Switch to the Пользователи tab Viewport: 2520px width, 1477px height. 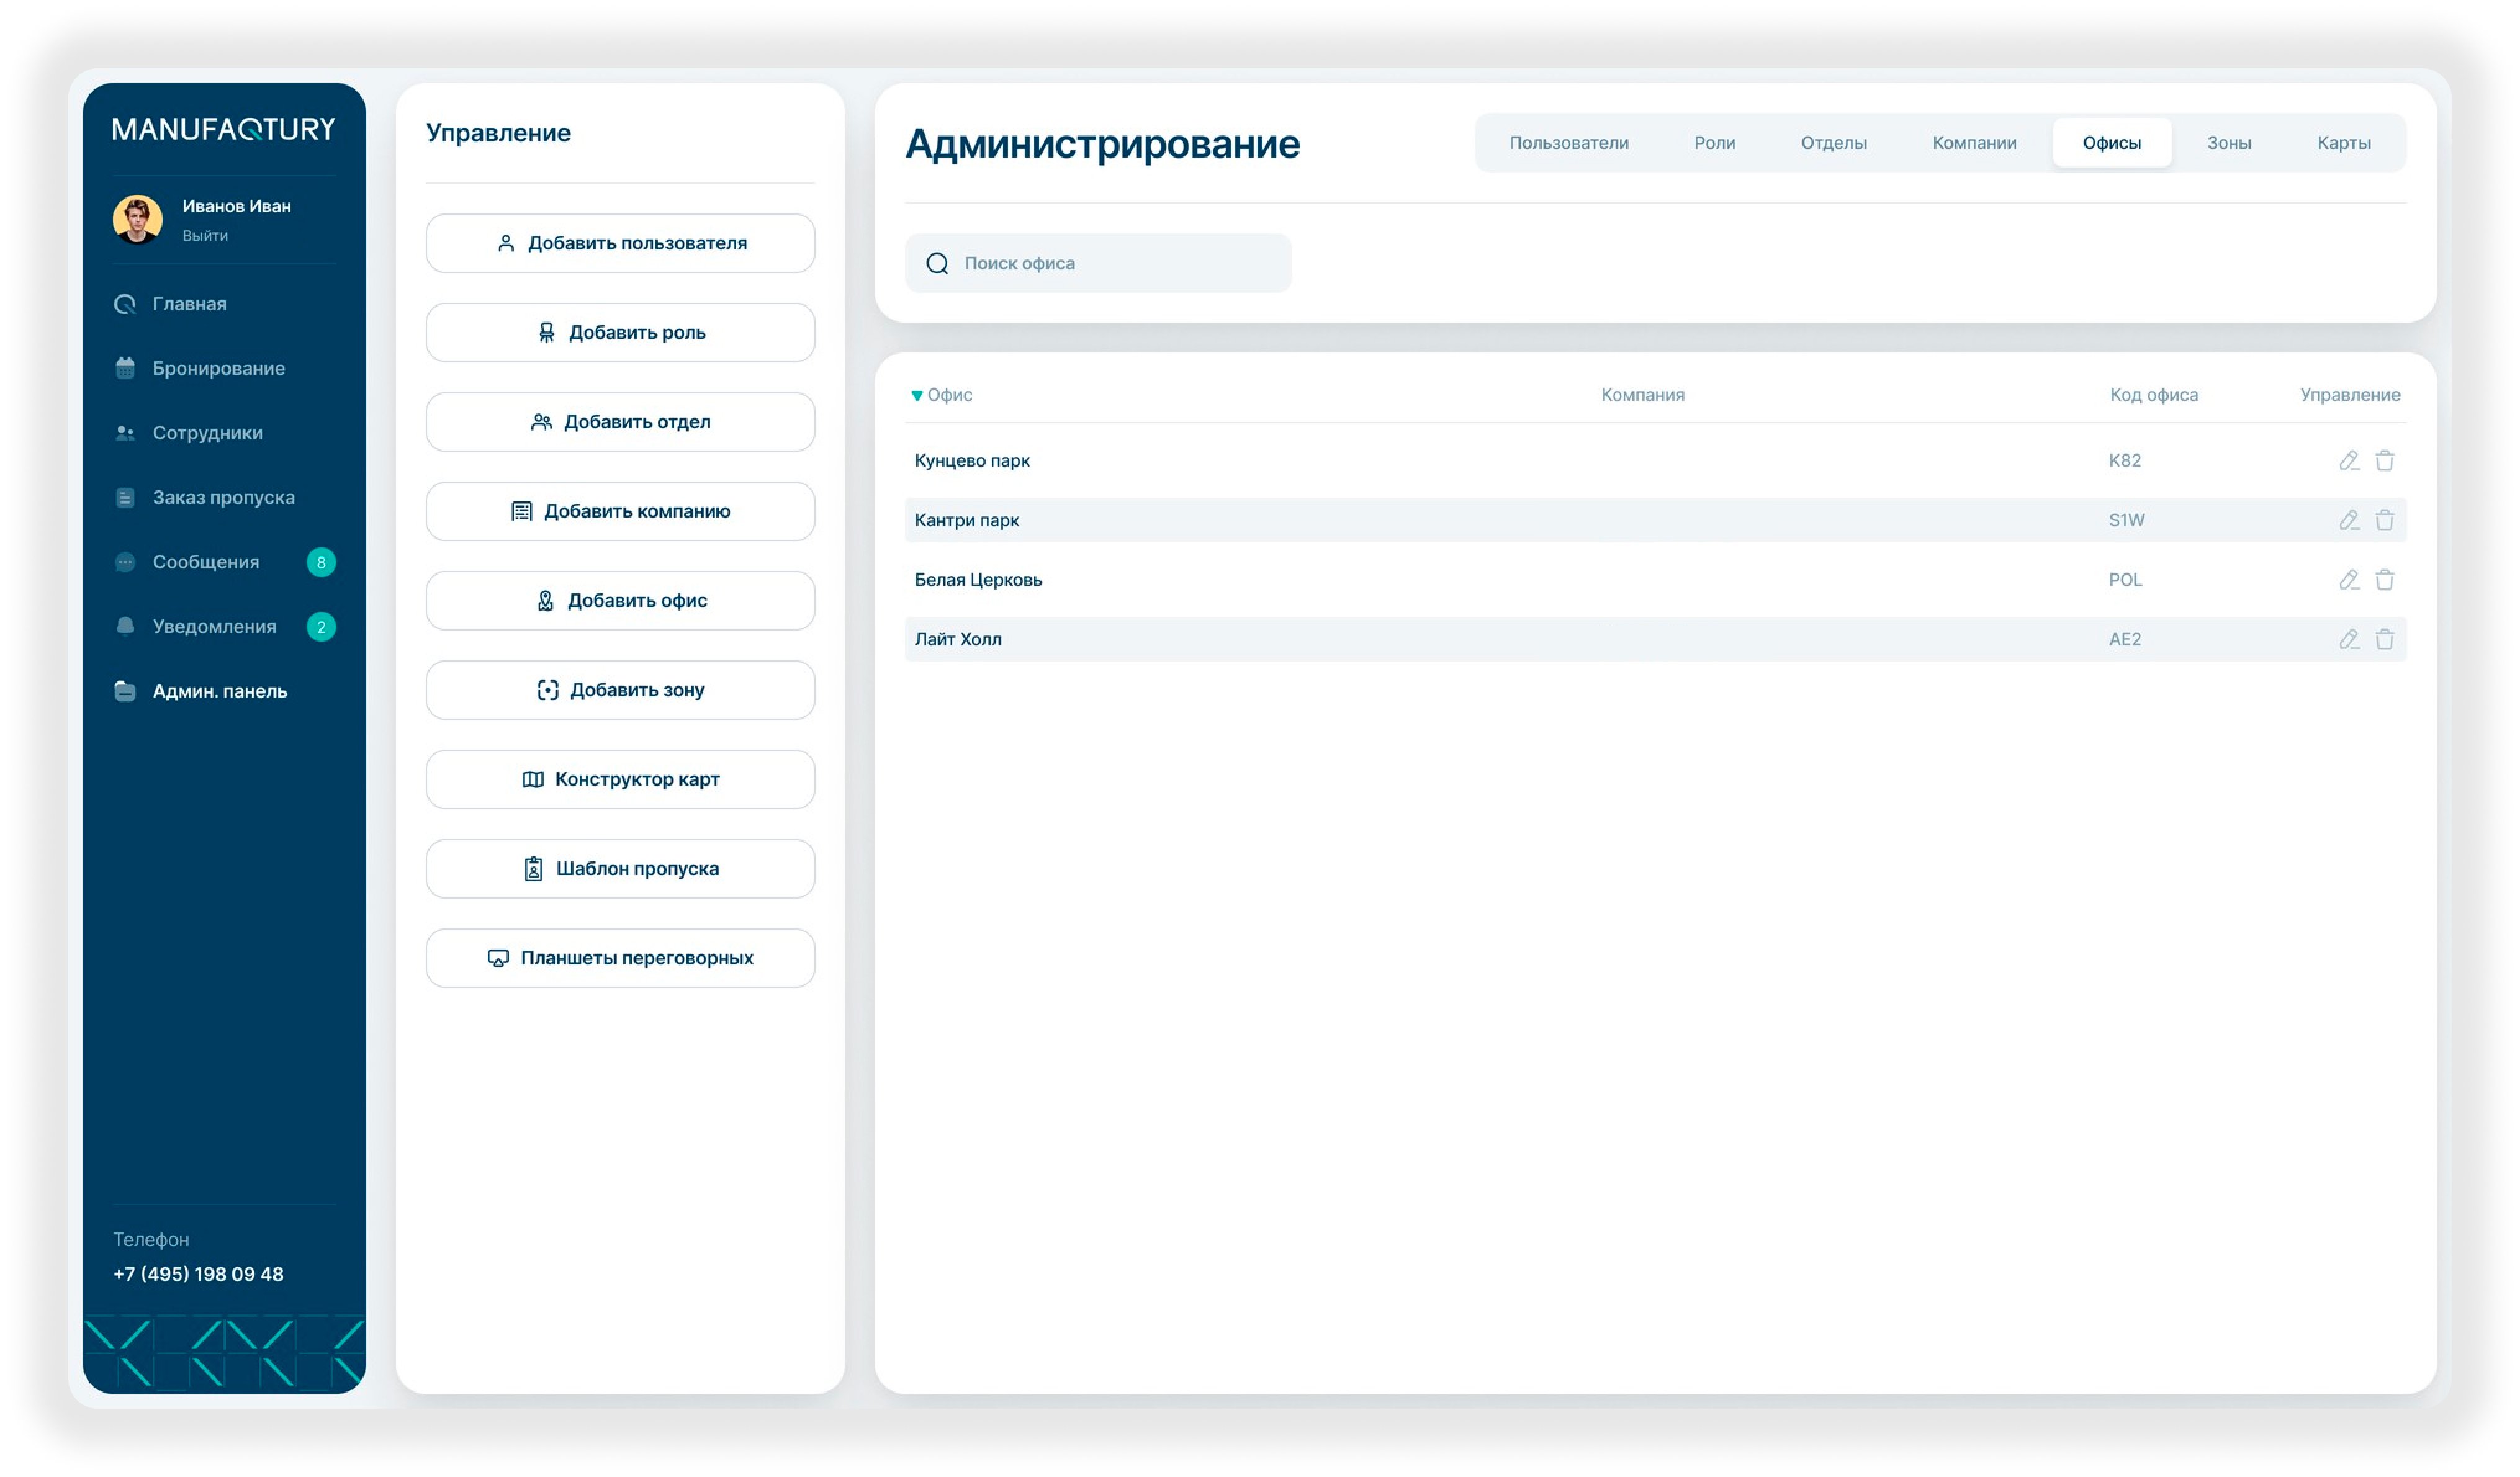(x=1568, y=143)
